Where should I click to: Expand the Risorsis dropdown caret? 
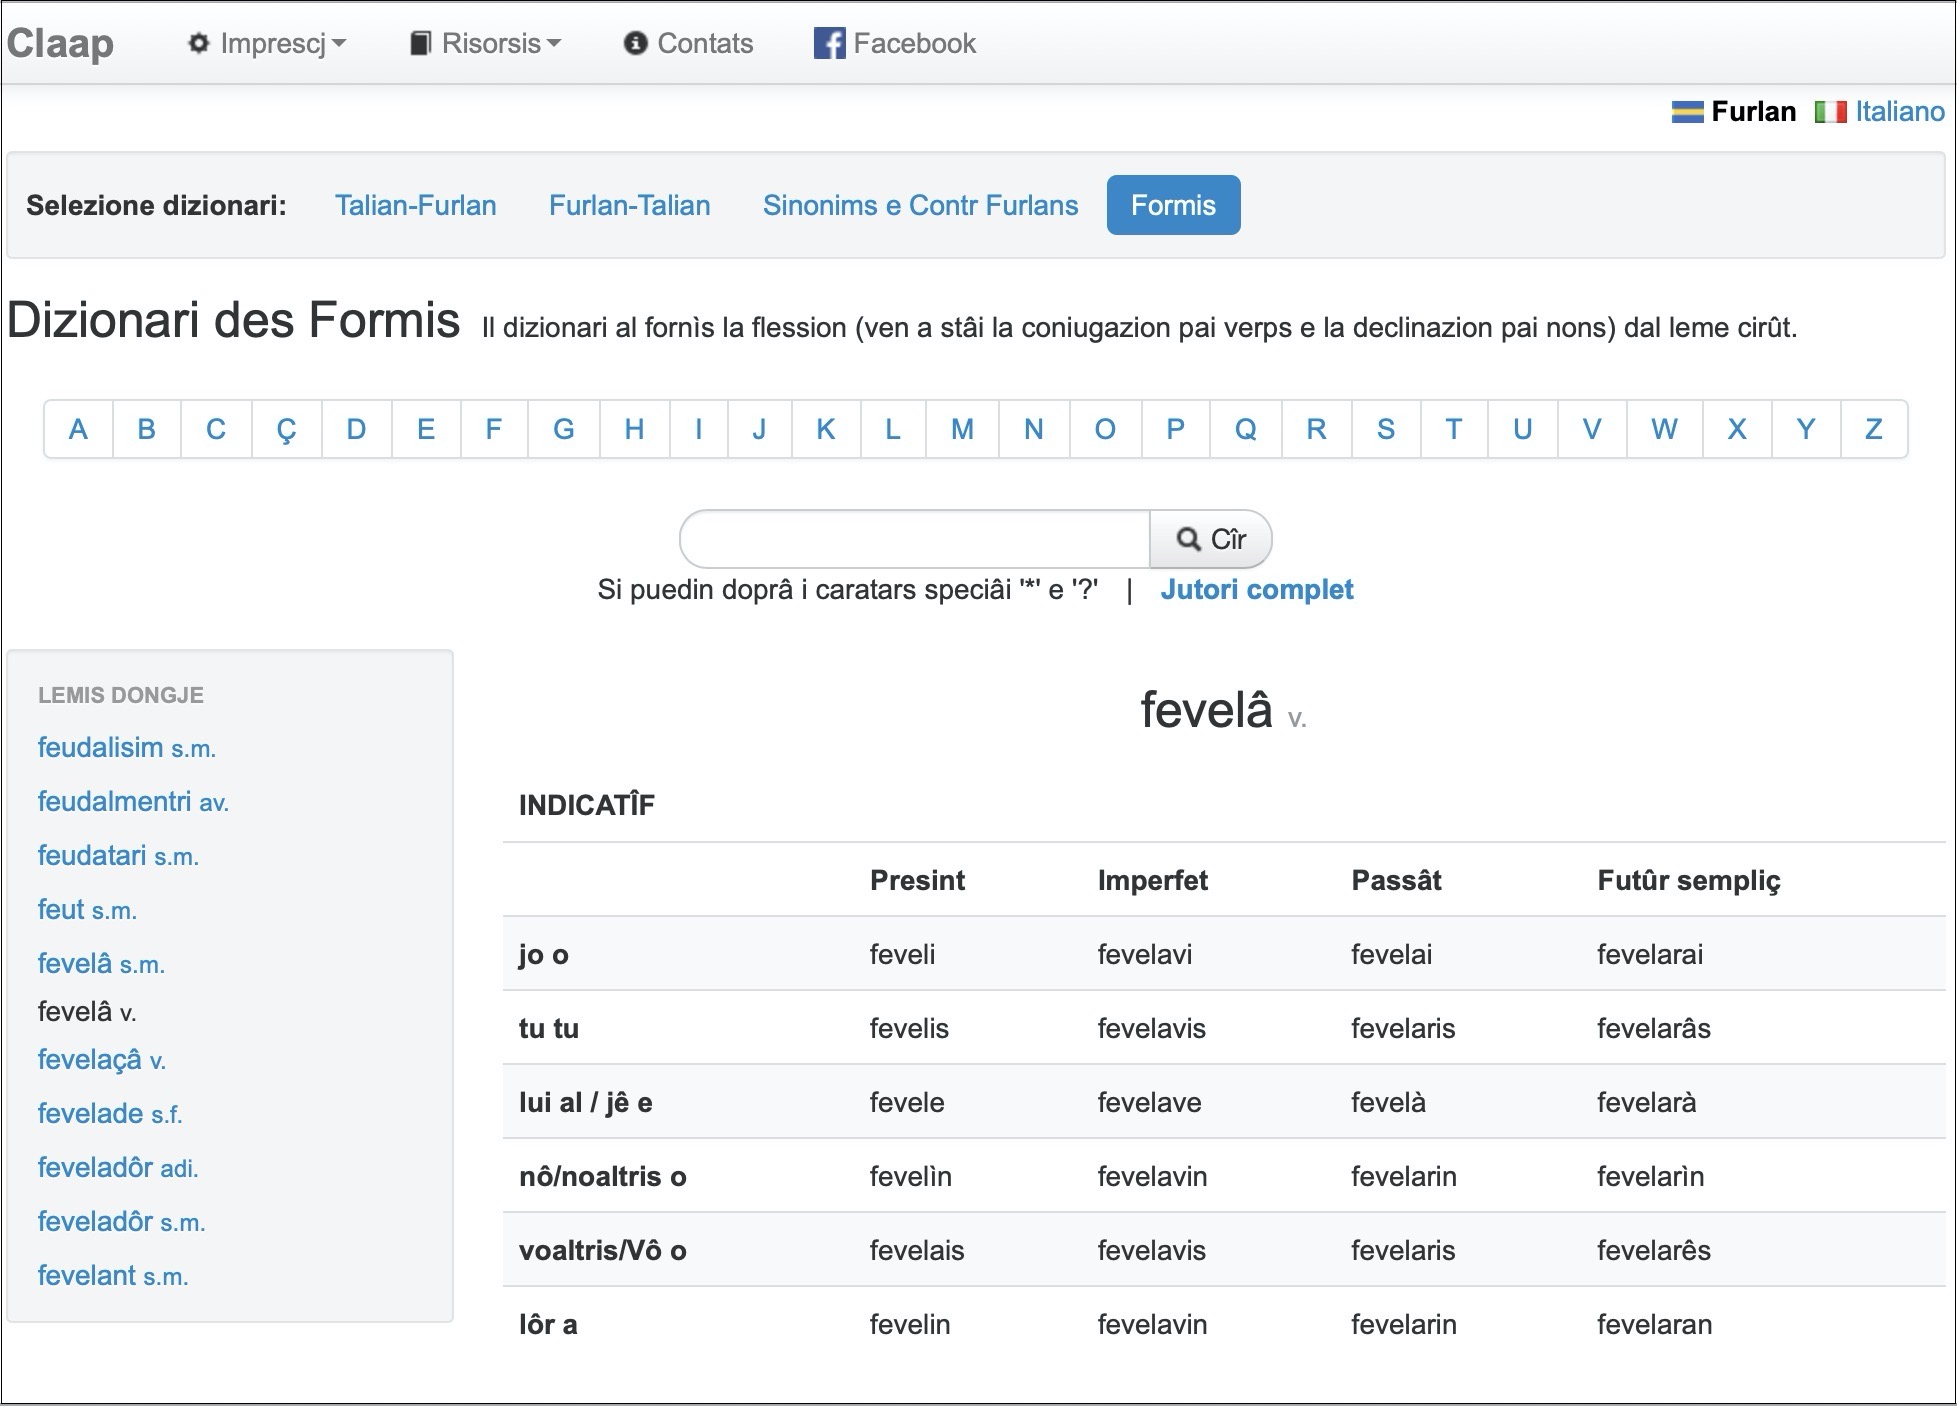(554, 44)
